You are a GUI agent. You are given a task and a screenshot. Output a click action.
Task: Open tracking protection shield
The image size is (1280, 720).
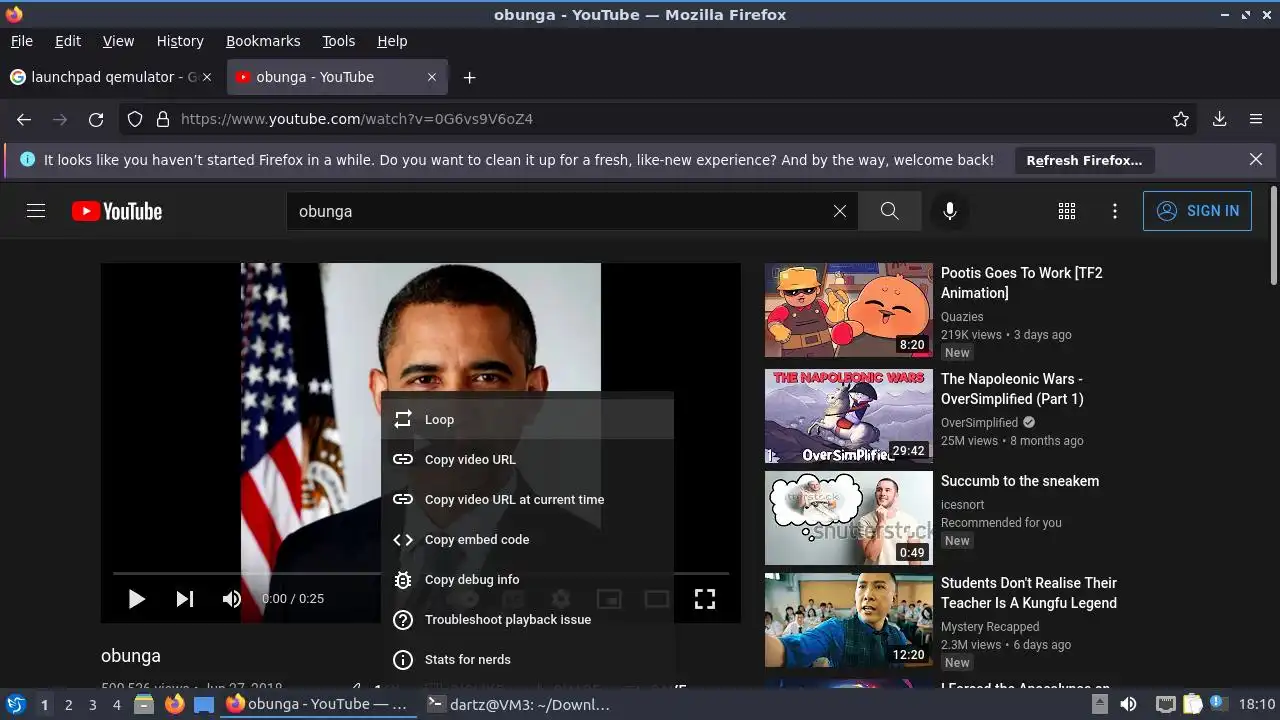point(136,119)
